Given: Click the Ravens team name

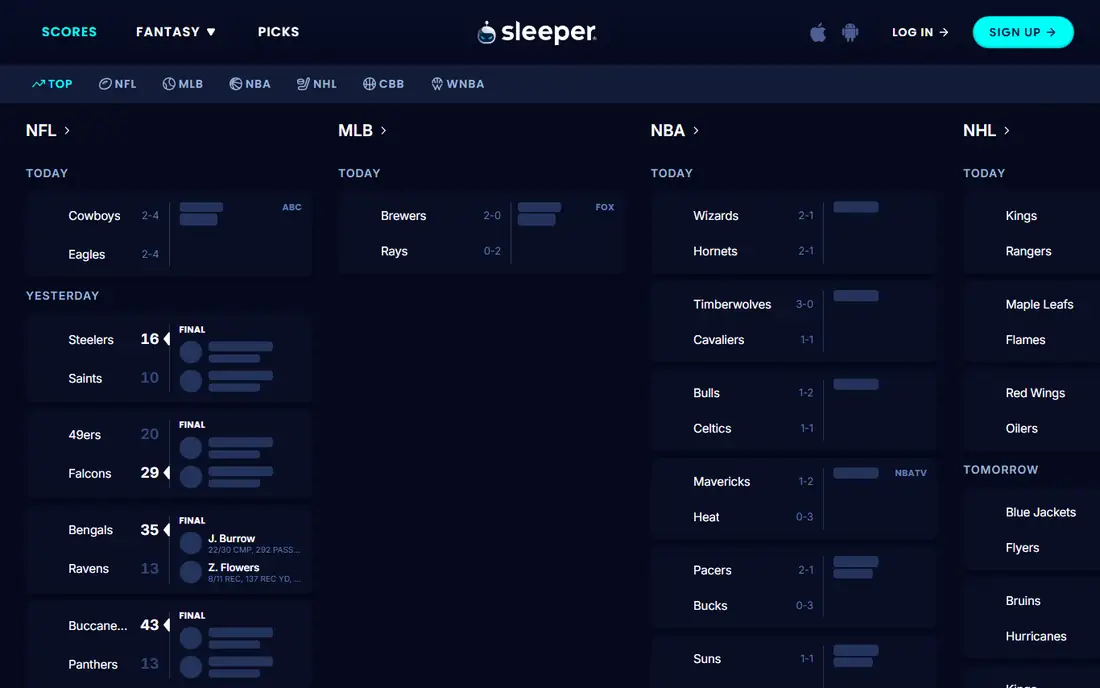Looking at the screenshot, I should [88, 569].
